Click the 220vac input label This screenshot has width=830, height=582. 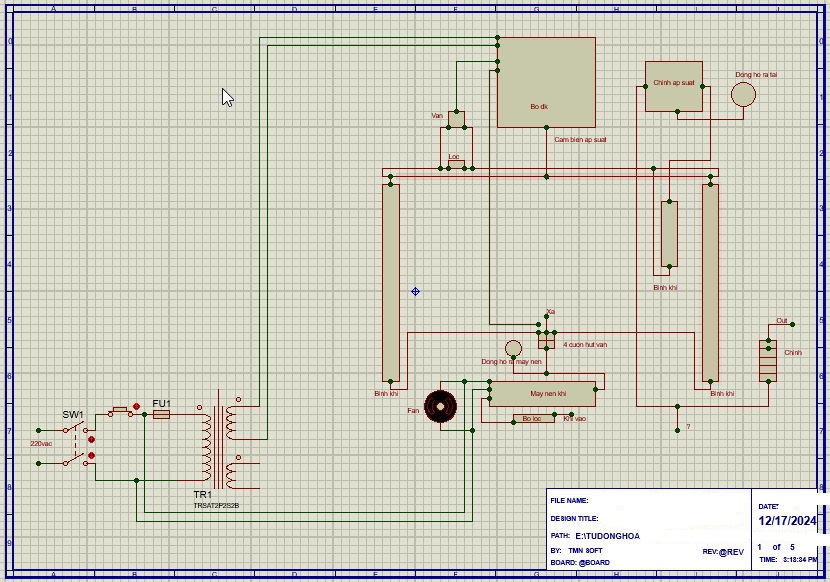pyautogui.click(x=41, y=443)
